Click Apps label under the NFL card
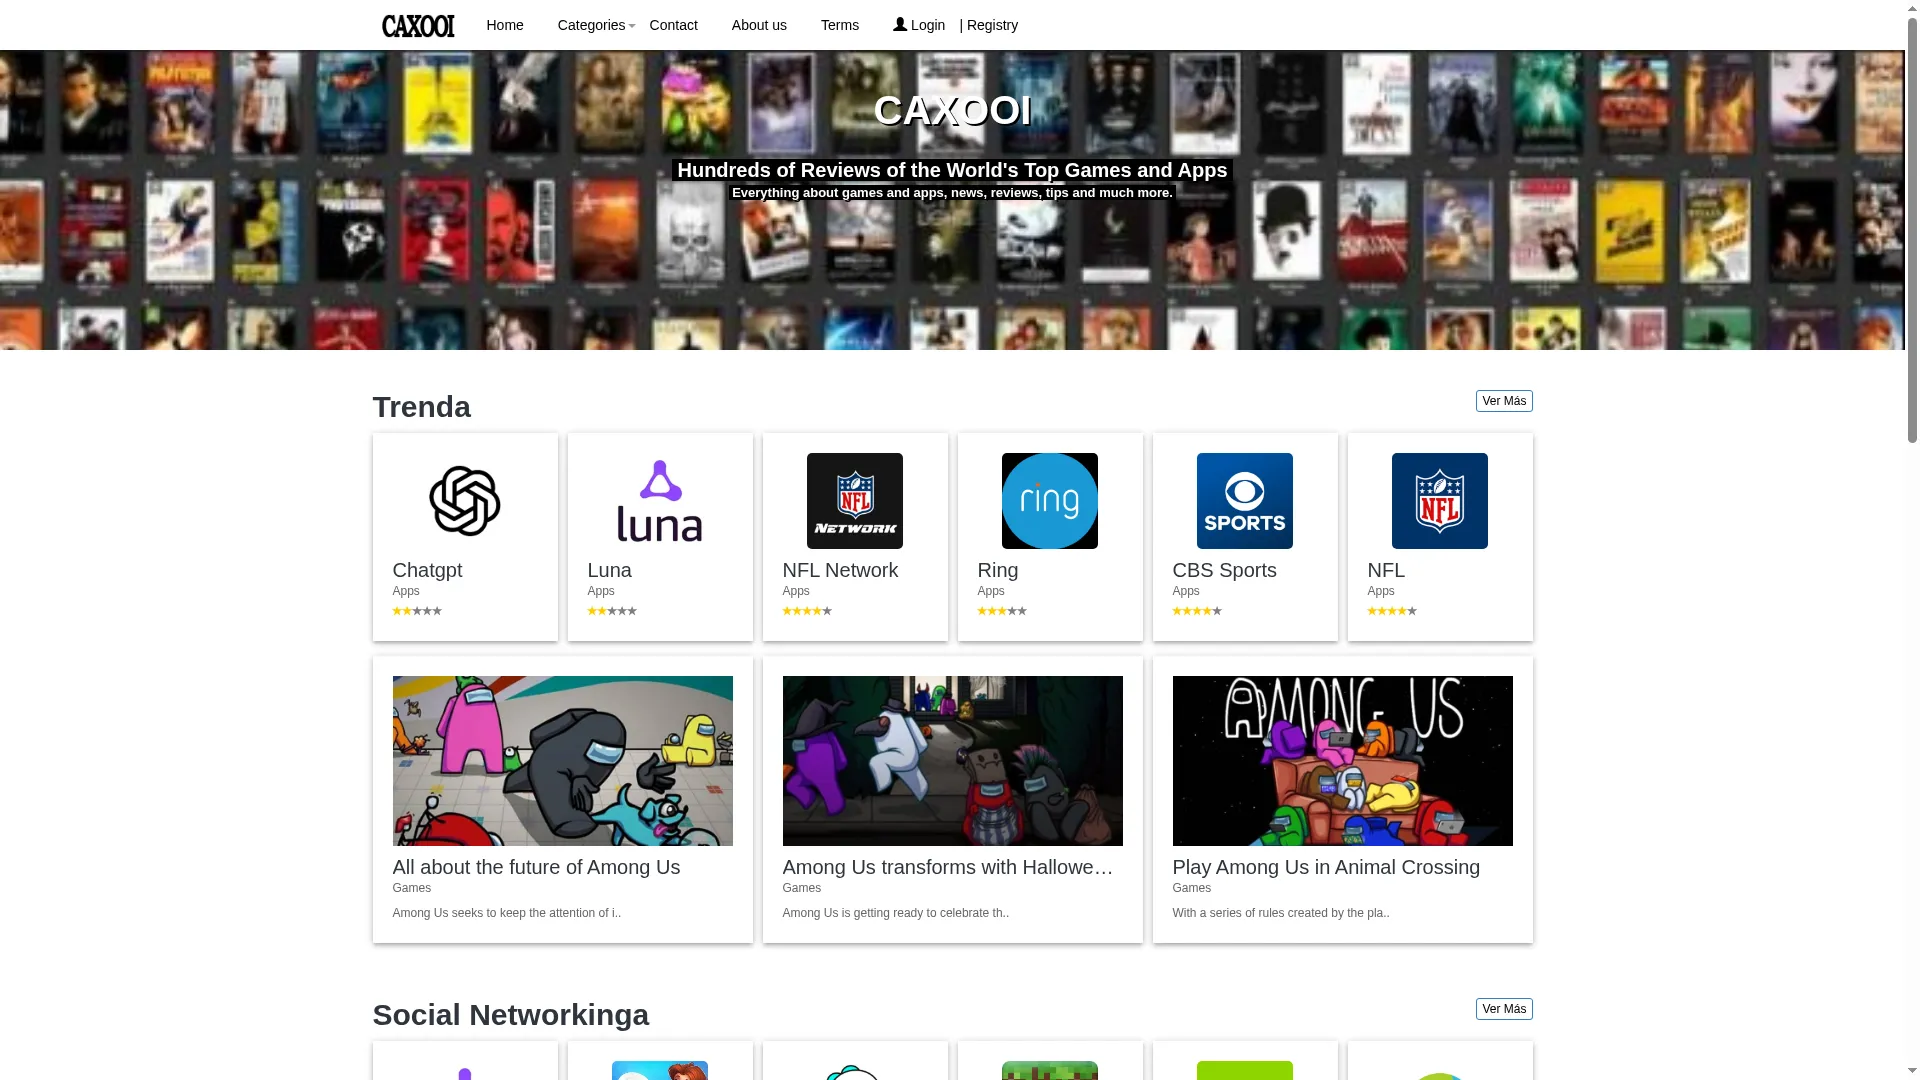 pyautogui.click(x=1381, y=591)
